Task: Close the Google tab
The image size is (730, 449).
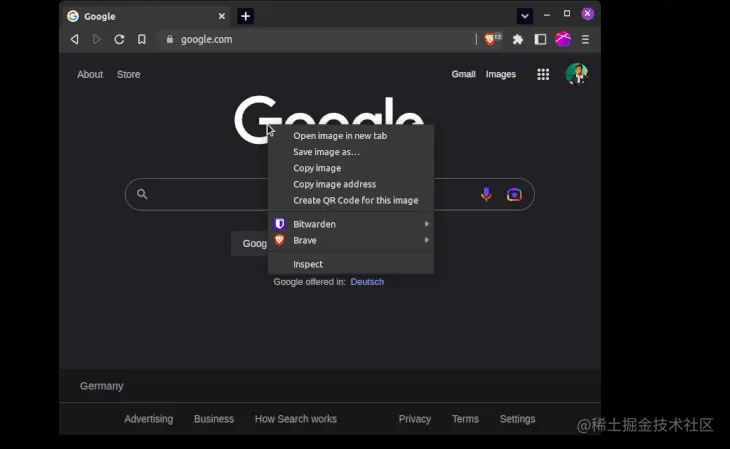Action: (x=222, y=16)
